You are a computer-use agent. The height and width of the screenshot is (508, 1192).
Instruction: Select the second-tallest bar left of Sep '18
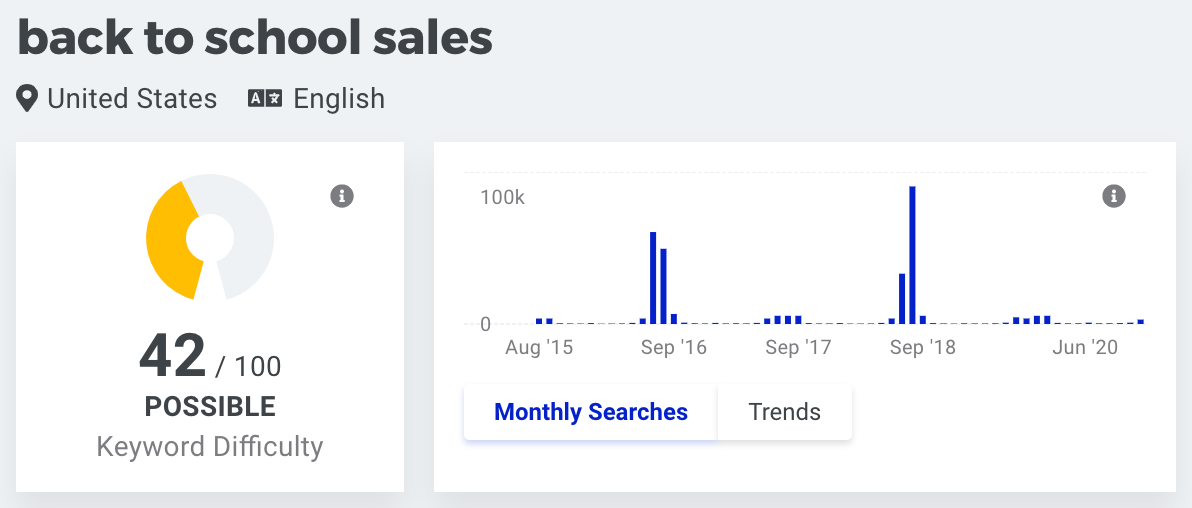pyautogui.click(x=902, y=299)
